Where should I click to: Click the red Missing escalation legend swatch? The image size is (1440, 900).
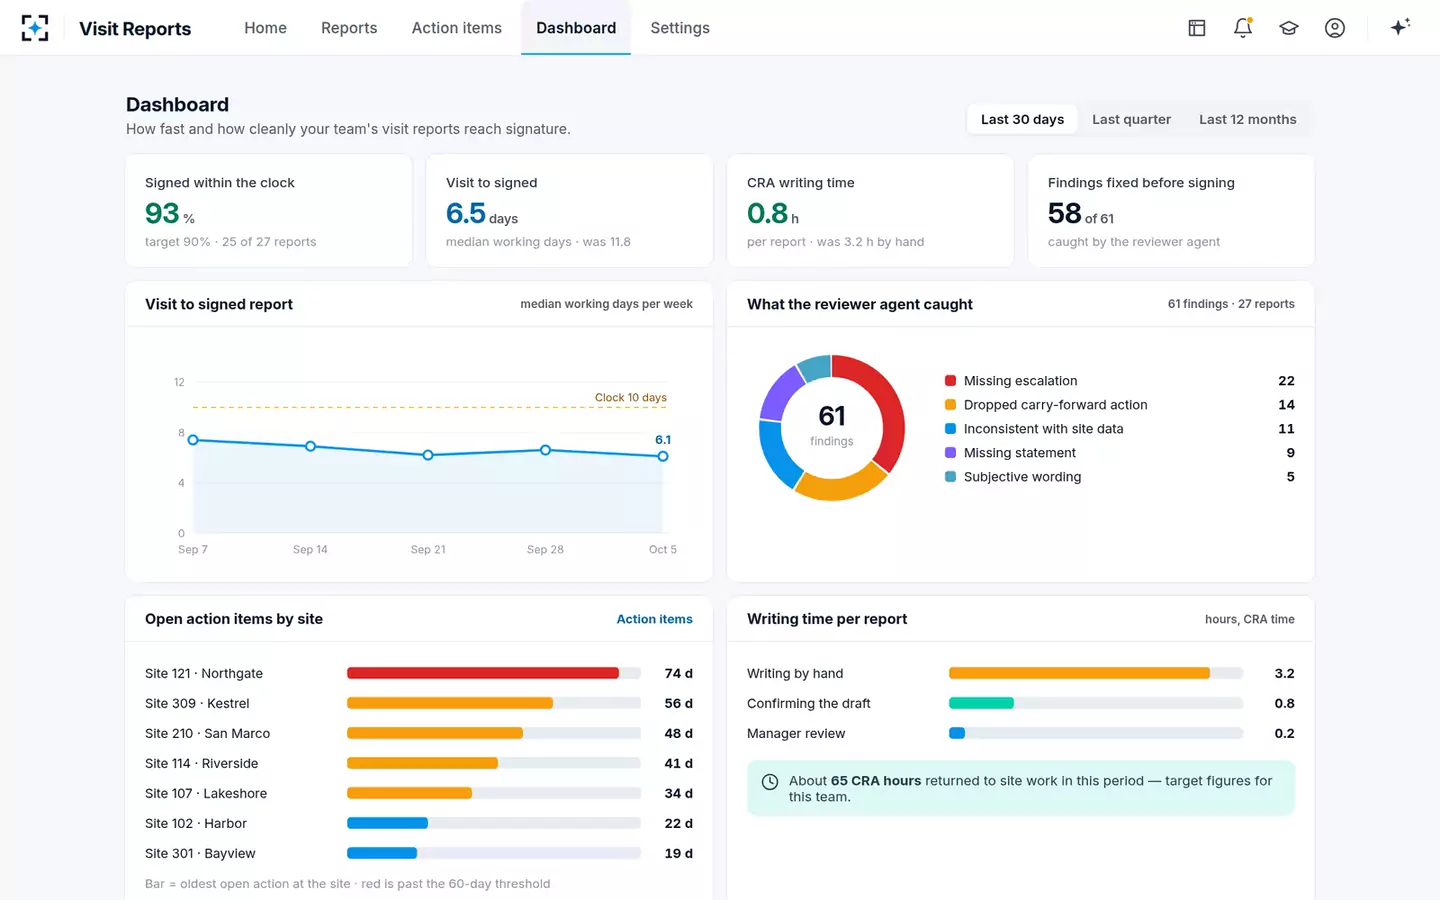click(950, 381)
